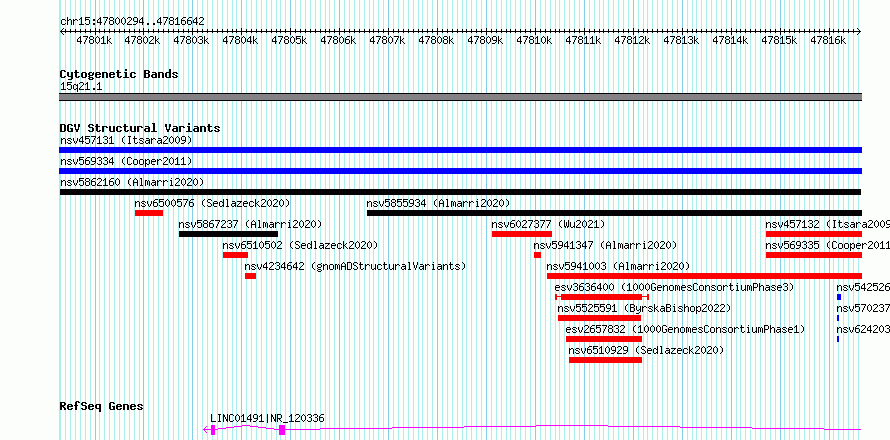Click the nsv457132 (Itsara2009) label
Viewport: 890px width, 440px height.
pos(828,224)
